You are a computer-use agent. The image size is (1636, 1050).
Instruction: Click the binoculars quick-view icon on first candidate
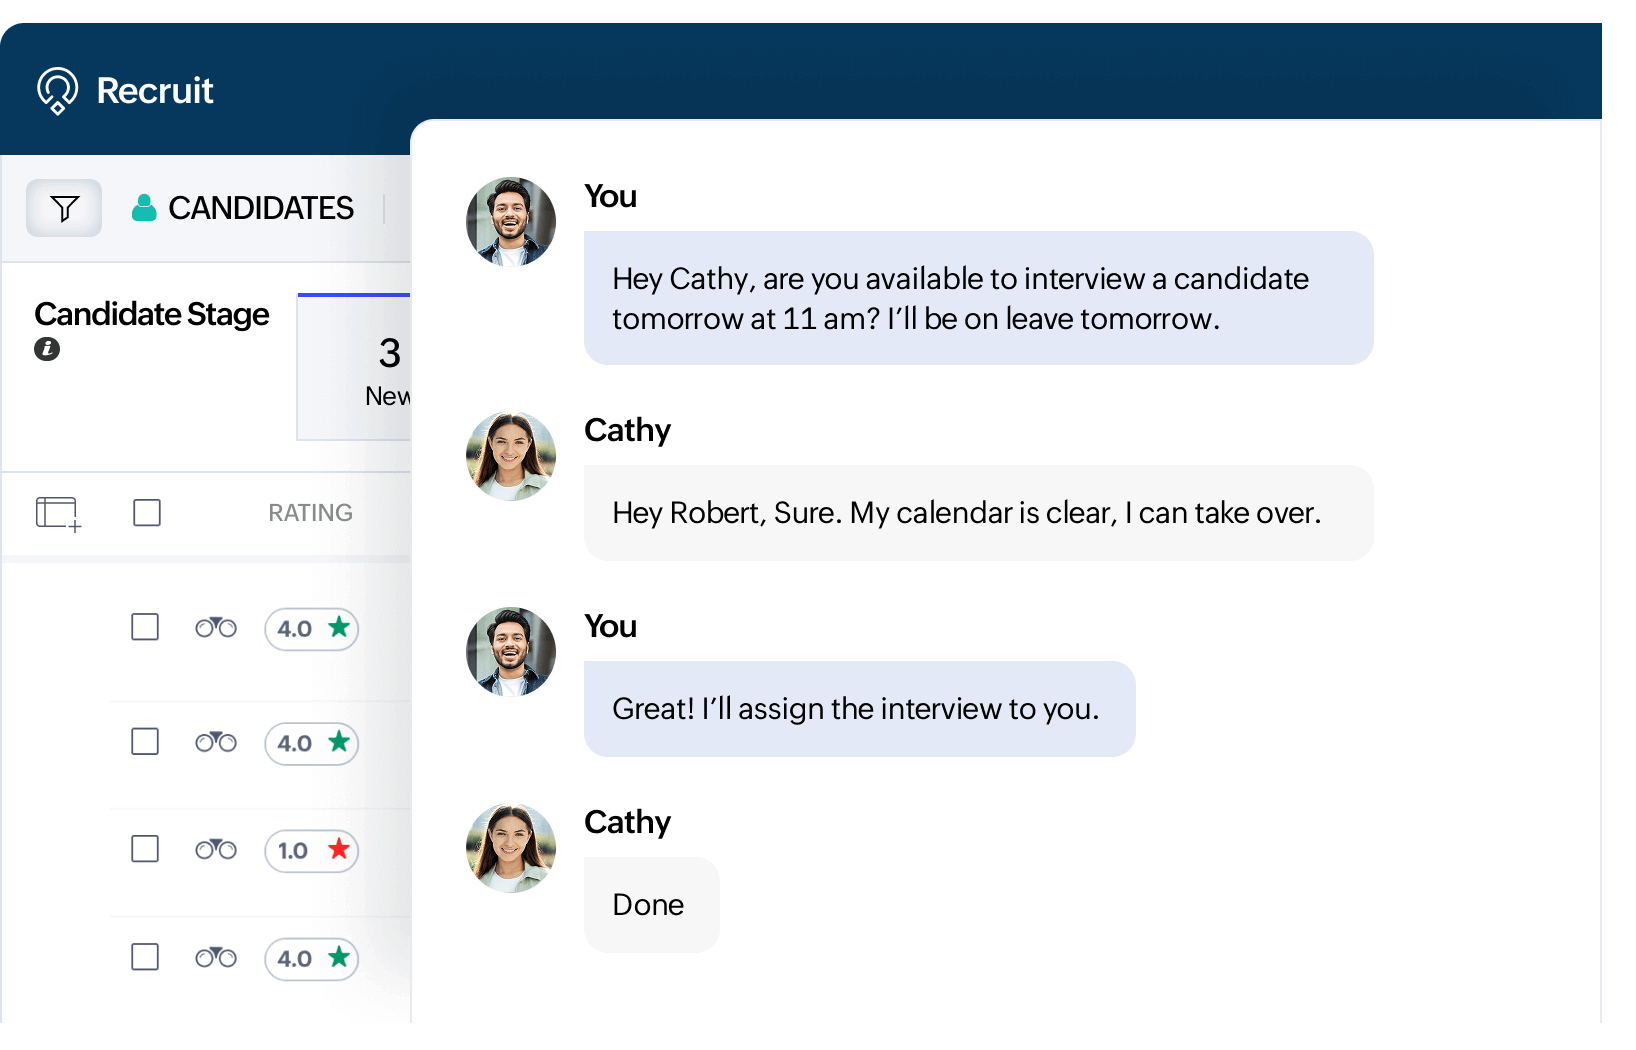point(215,628)
